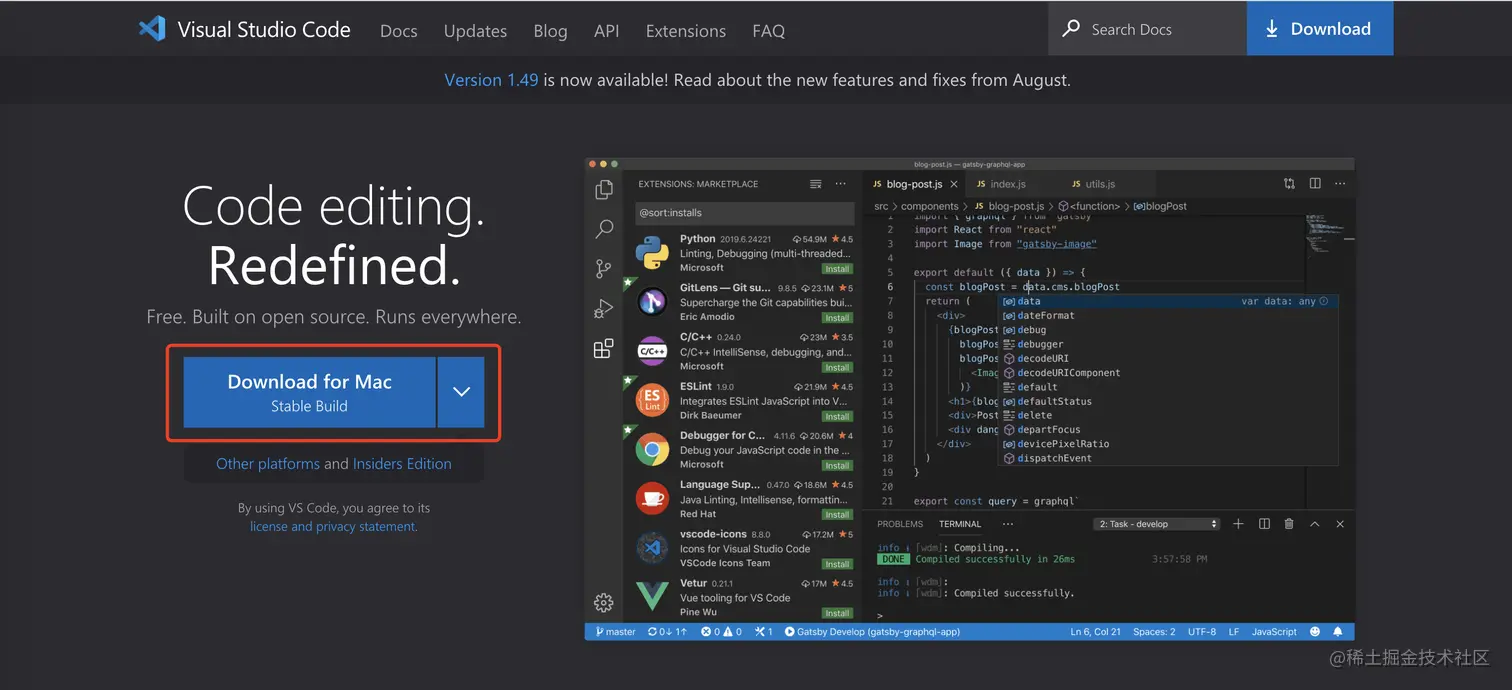This screenshot has height=690, width=1512.
Task: Click the ESLint extension logo
Action: coord(652,402)
